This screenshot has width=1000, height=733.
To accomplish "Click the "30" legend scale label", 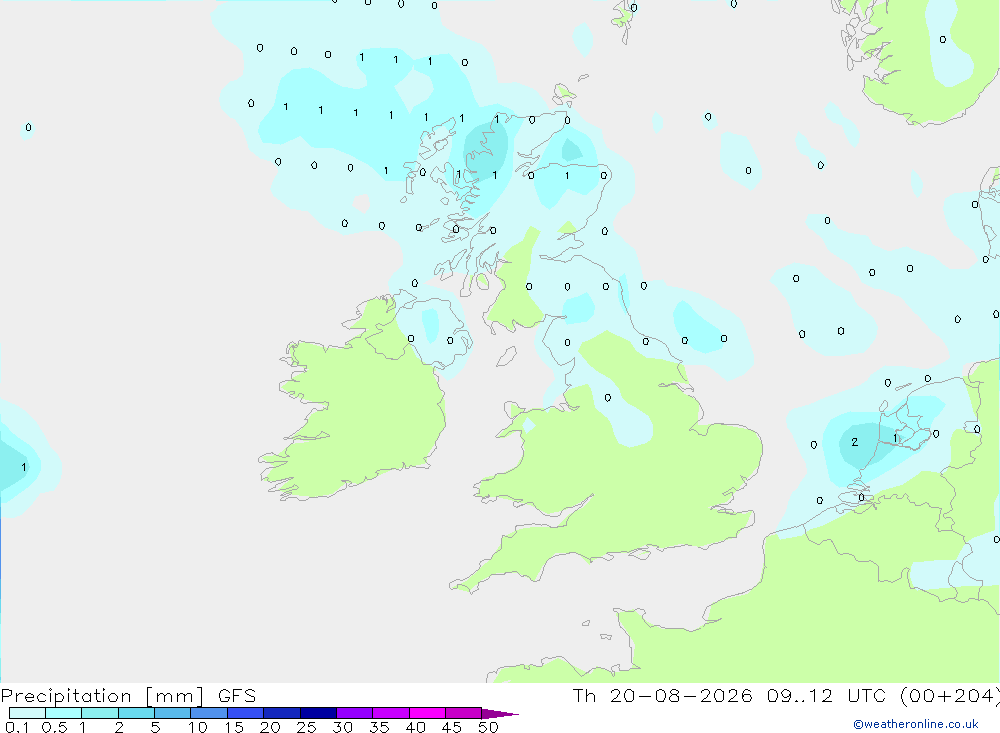I will [x=342, y=727].
